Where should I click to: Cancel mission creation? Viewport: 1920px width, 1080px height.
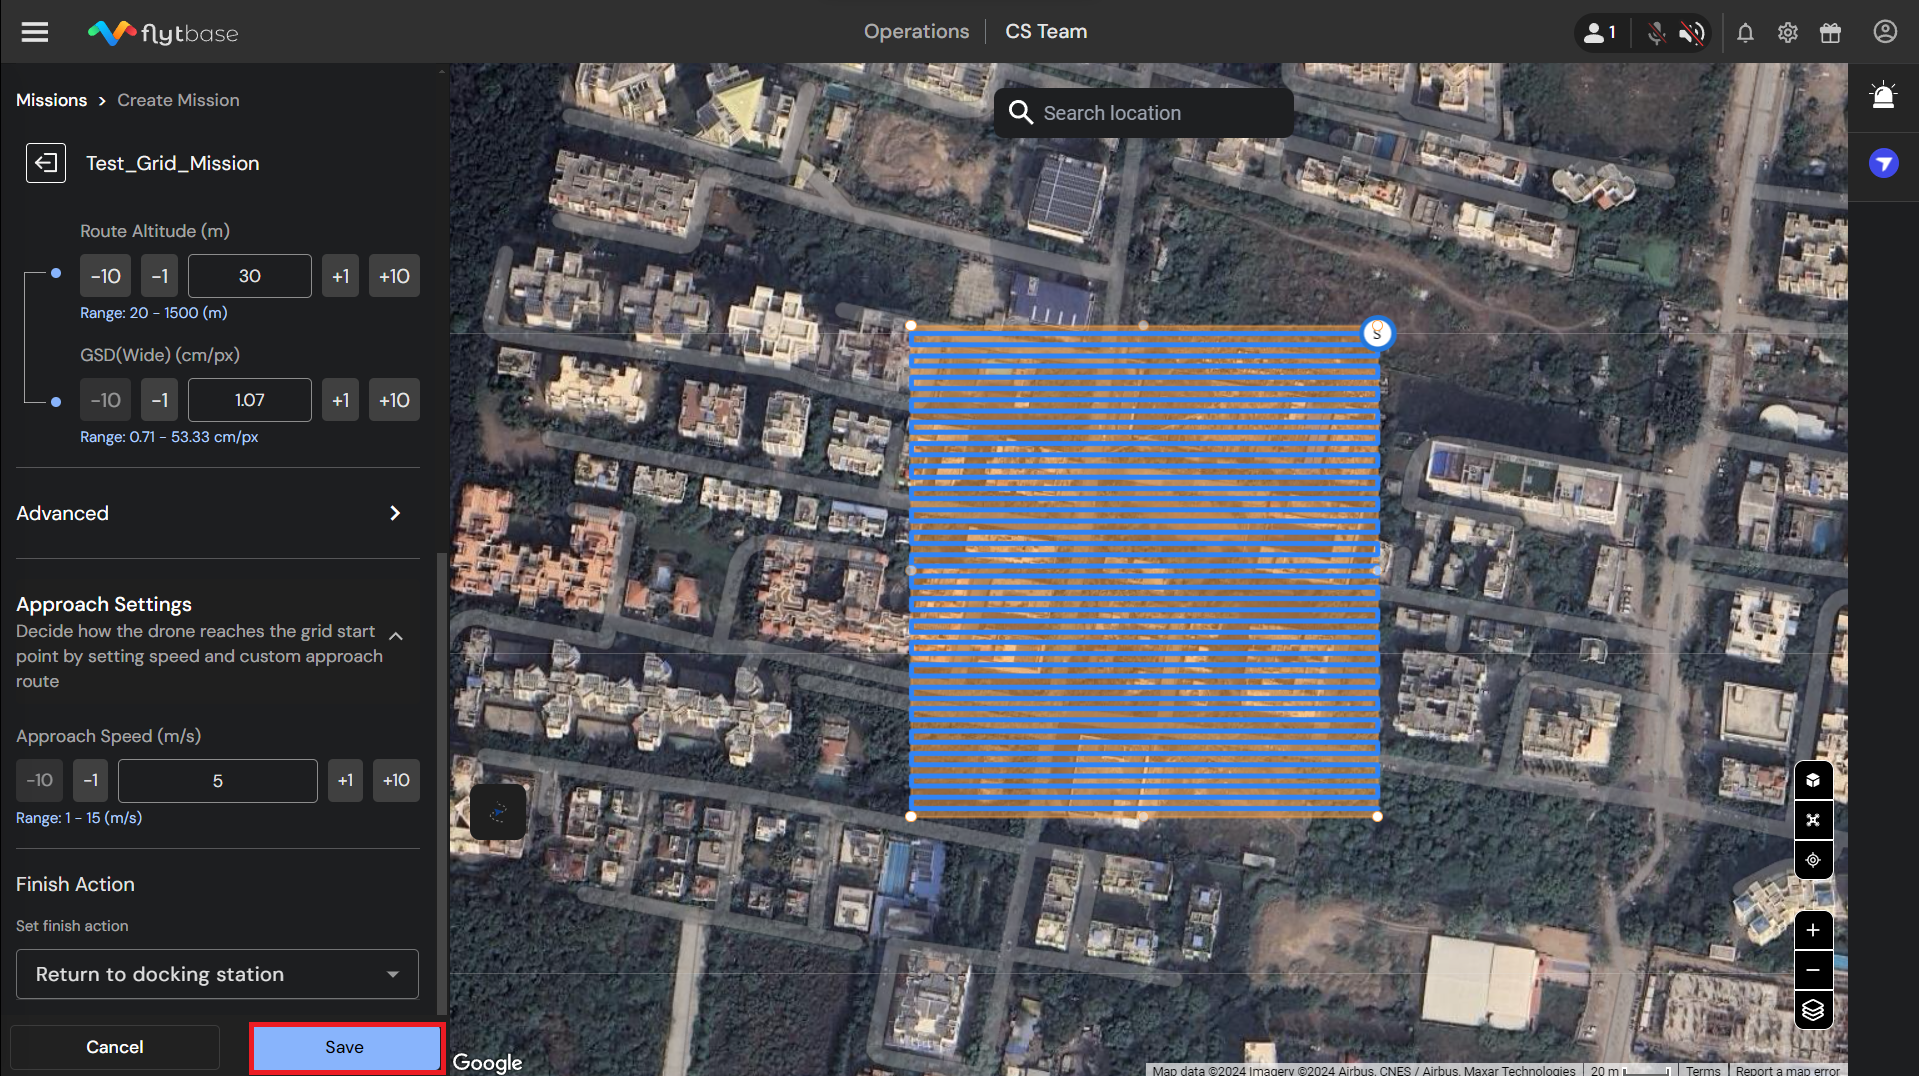115,1047
